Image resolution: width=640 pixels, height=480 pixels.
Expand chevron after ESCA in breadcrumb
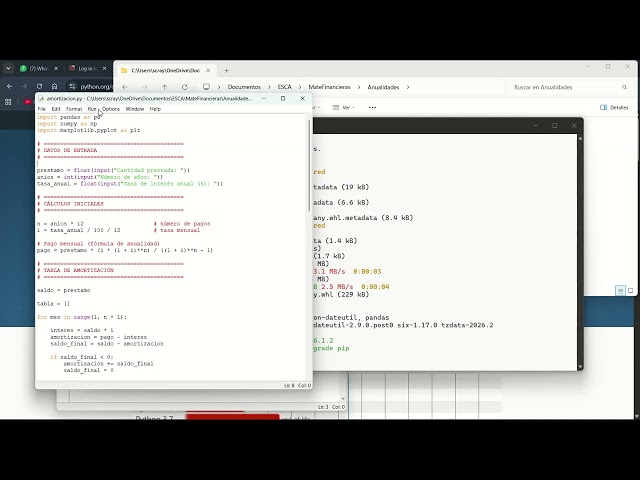pyautogui.click(x=300, y=87)
